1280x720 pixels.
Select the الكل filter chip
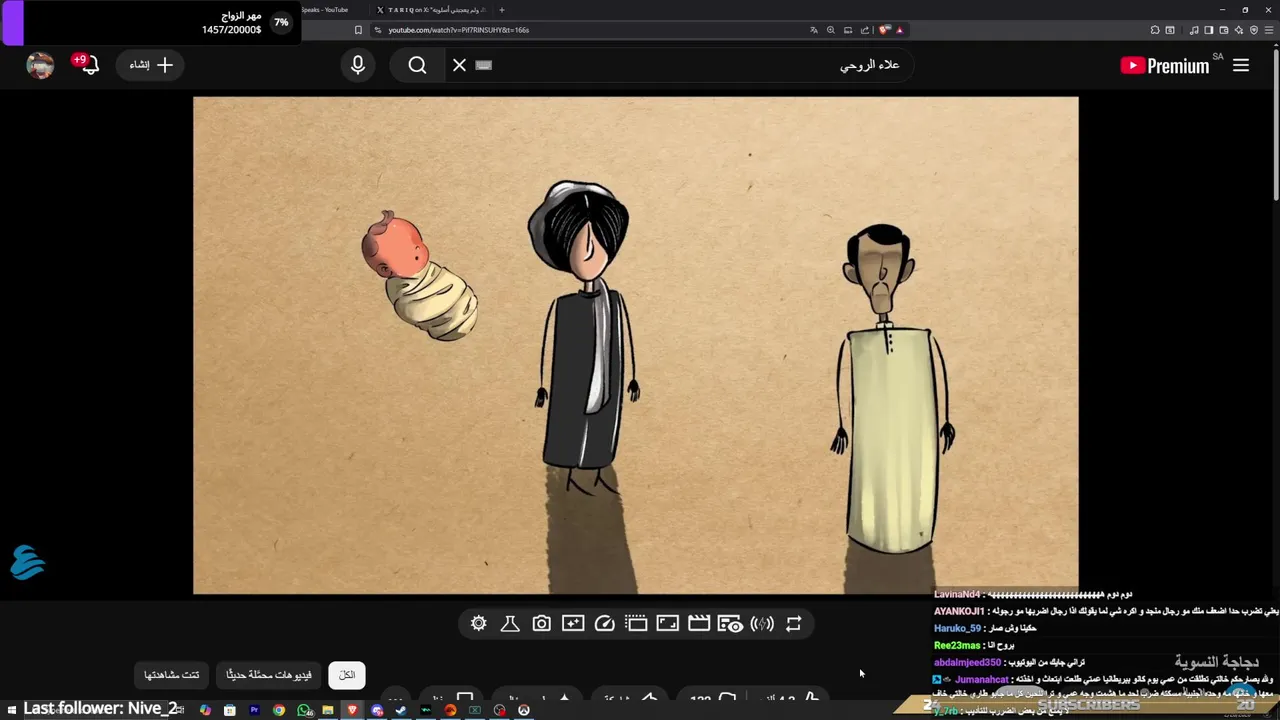pyautogui.click(x=347, y=675)
